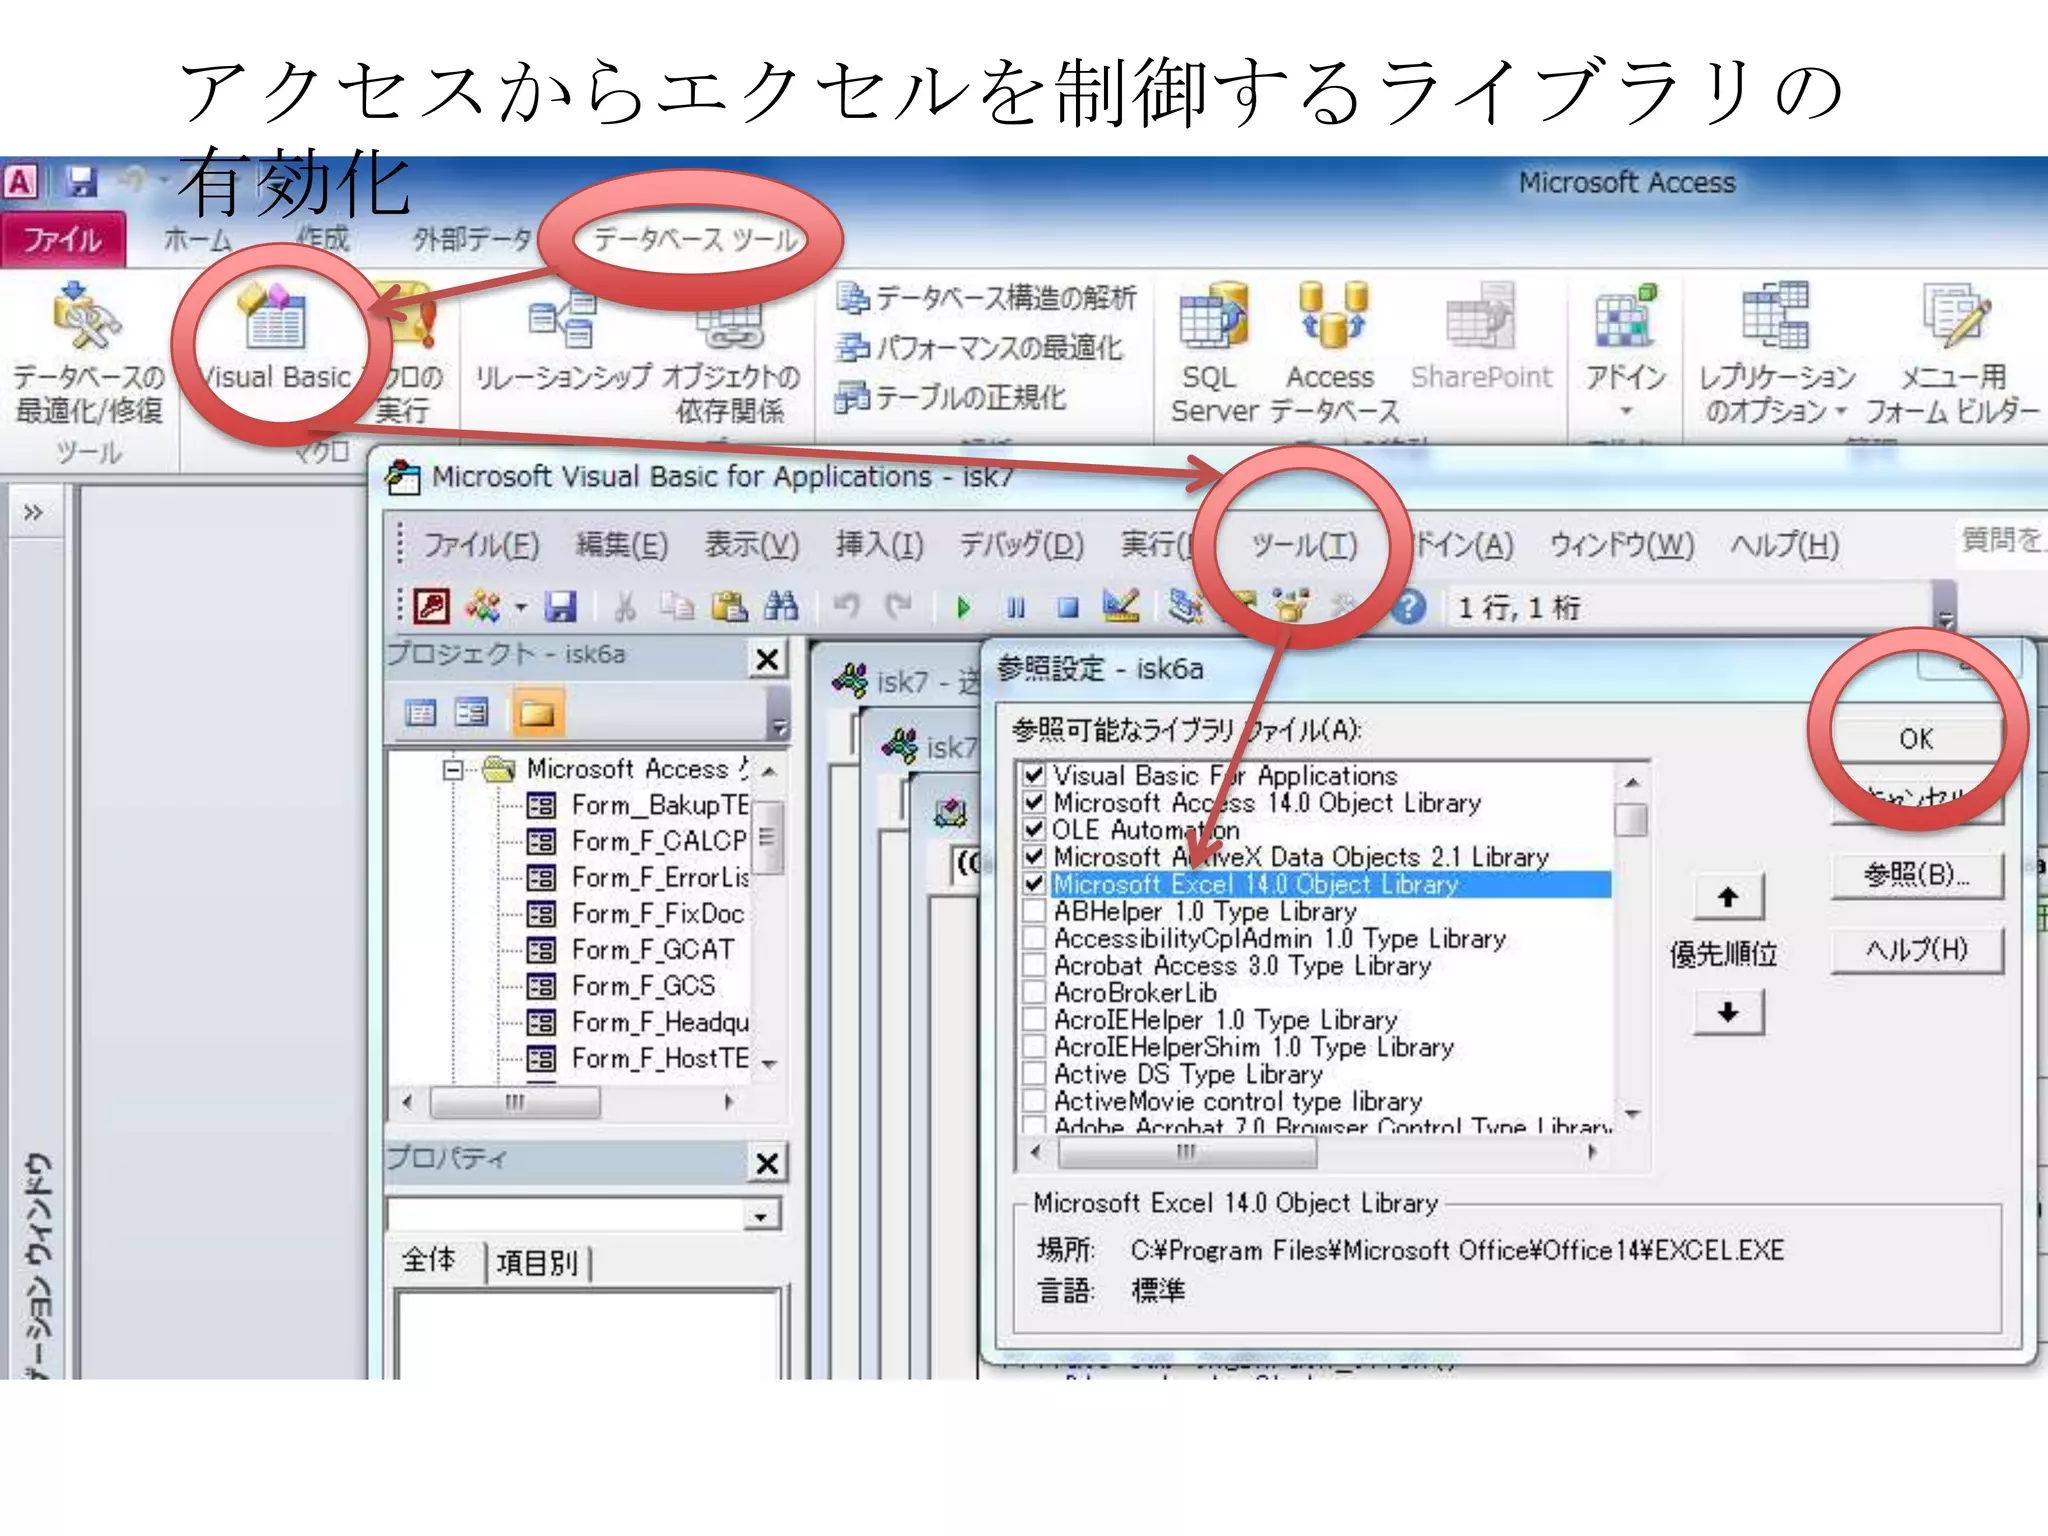Uncheck Microsoft Excel 14.0 Object Library

(x=1035, y=884)
